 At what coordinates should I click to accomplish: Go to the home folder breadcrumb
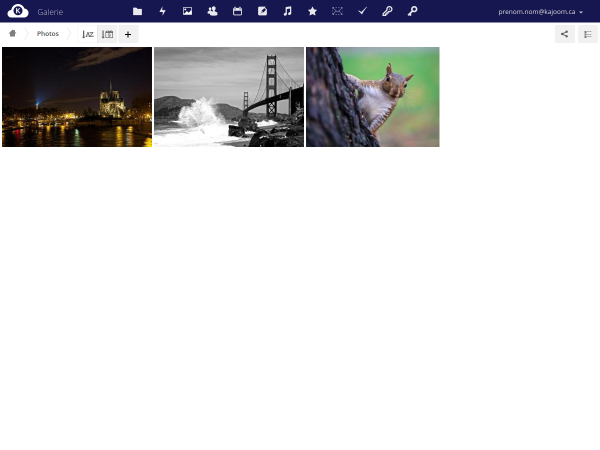[x=13, y=34]
